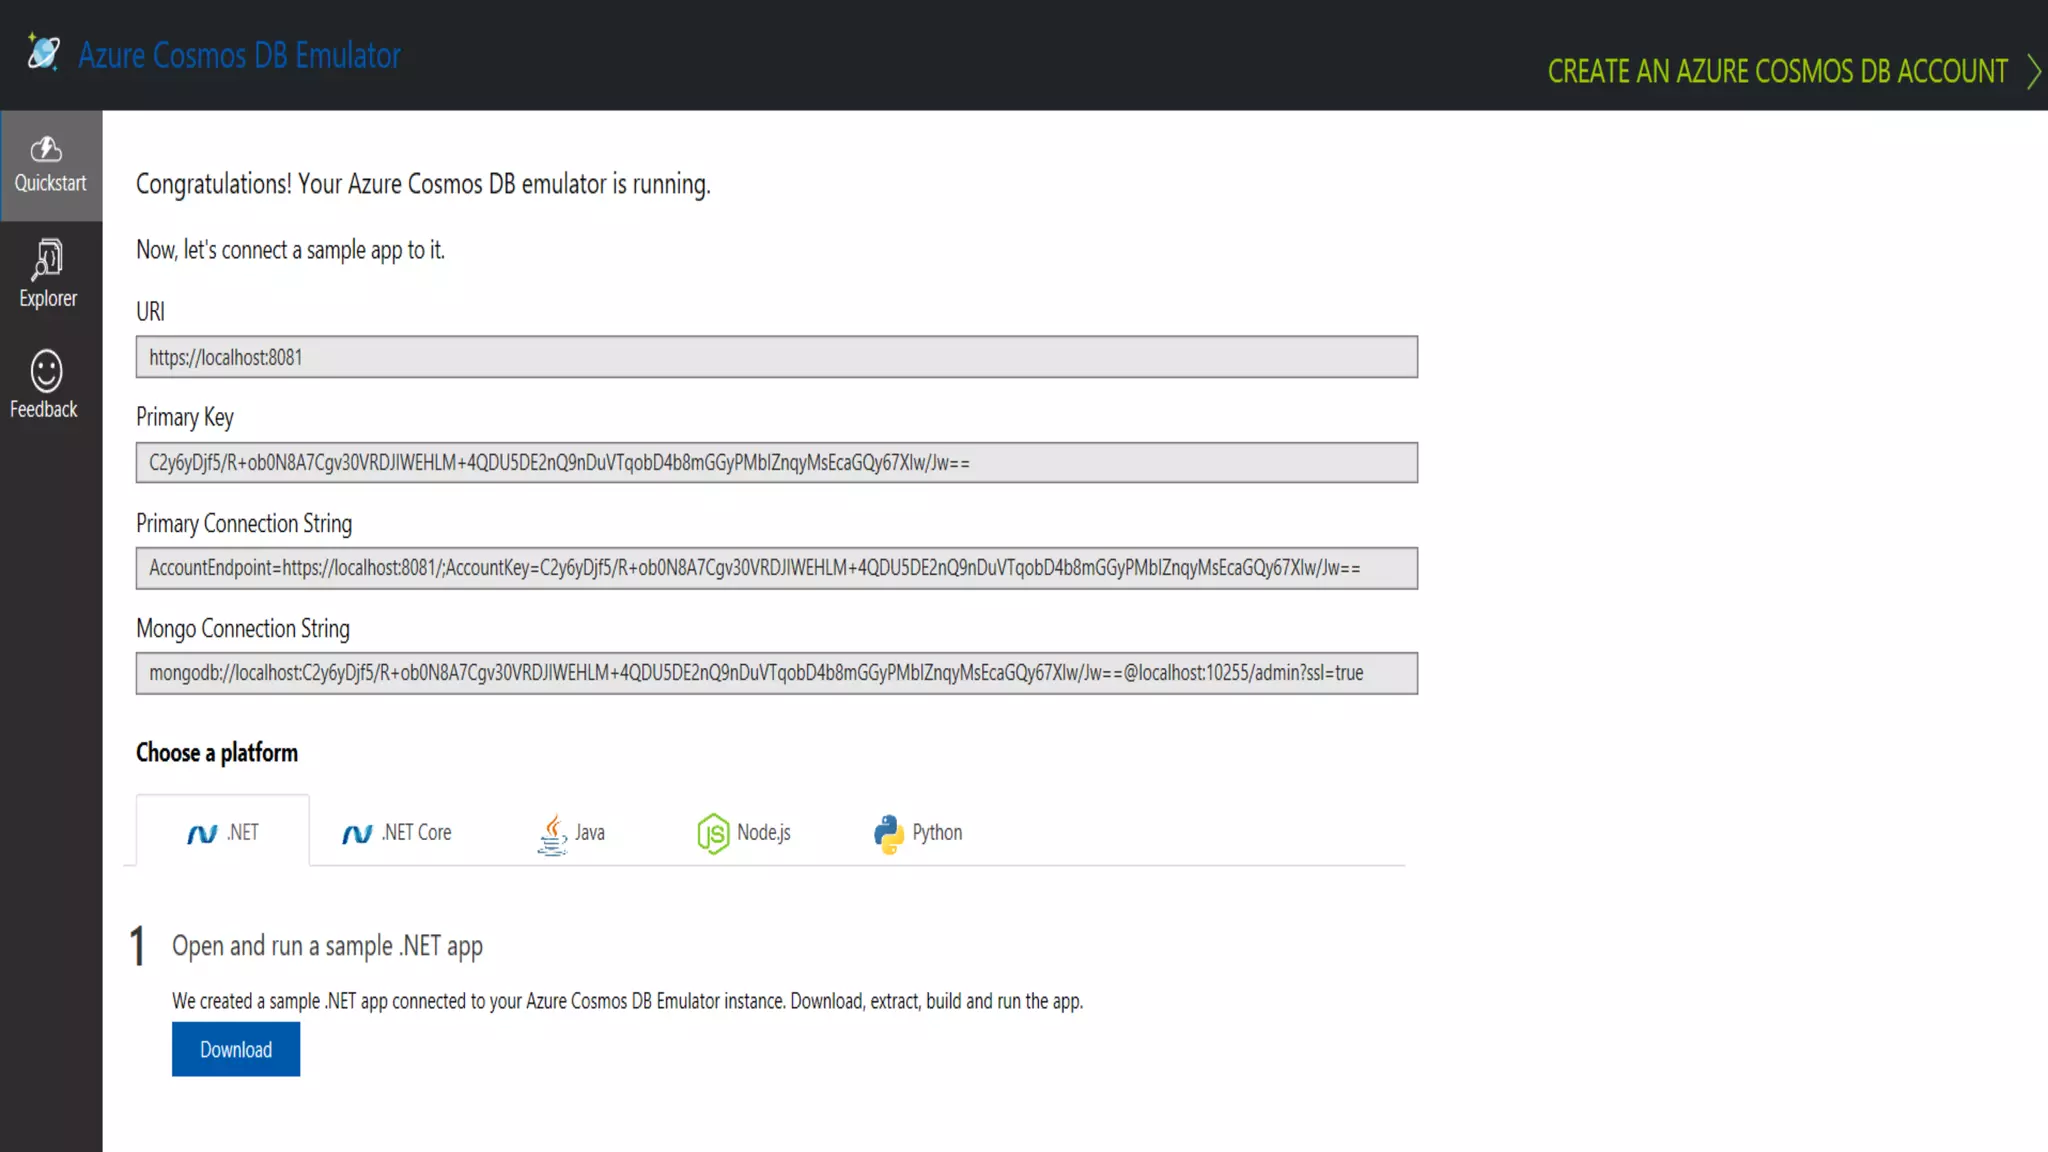Click the Node.js hexagon icon
Screen dimensions: 2048x1152
coord(713,833)
